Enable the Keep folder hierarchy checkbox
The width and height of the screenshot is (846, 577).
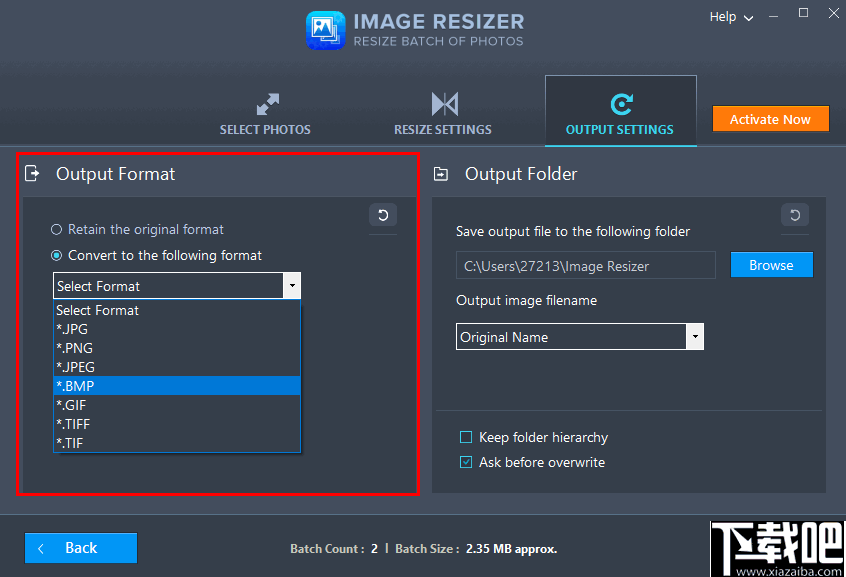coord(465,437)
